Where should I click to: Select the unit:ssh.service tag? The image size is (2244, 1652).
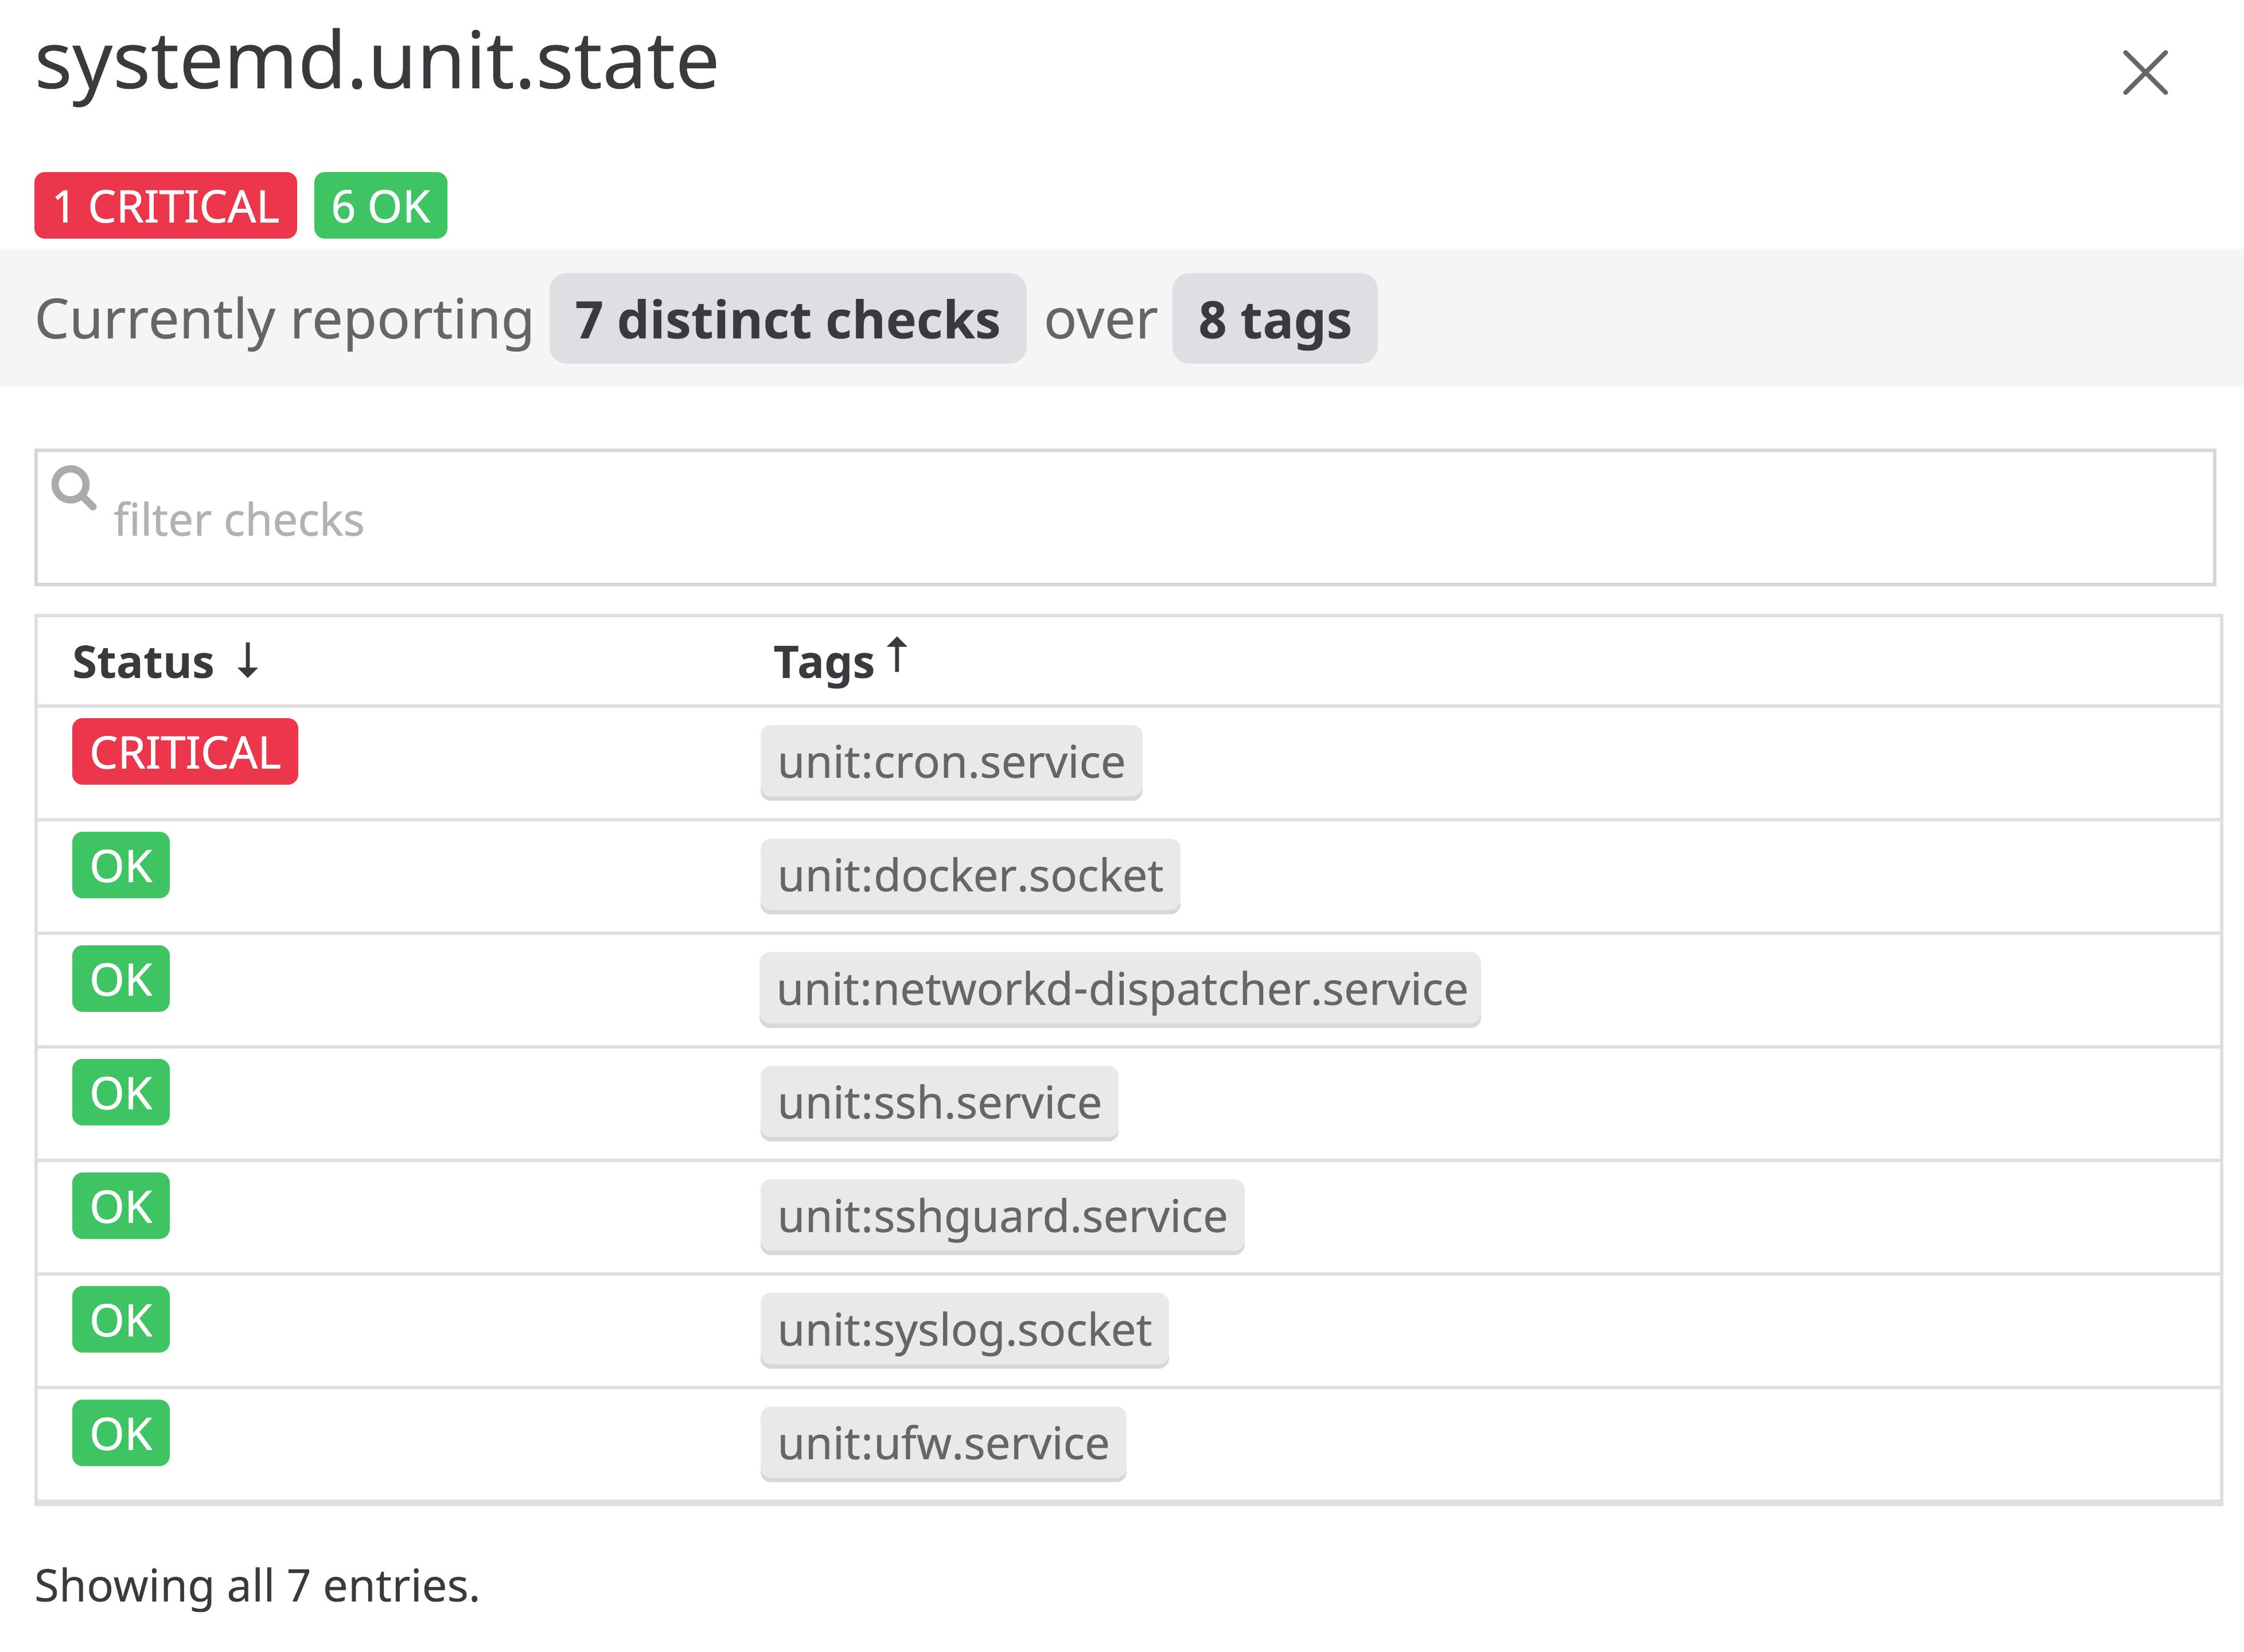pos(938,1103)
